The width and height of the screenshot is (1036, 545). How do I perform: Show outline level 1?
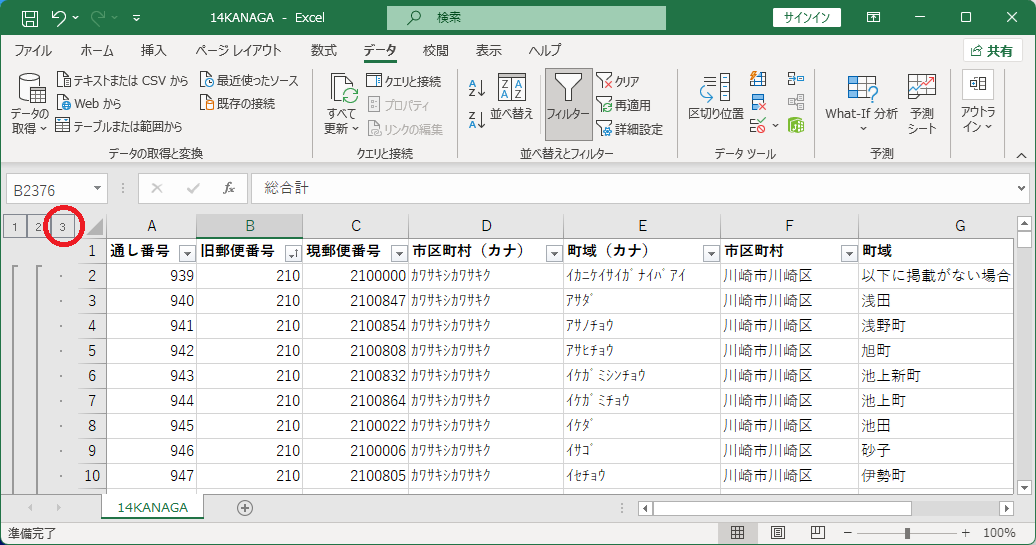15,227
